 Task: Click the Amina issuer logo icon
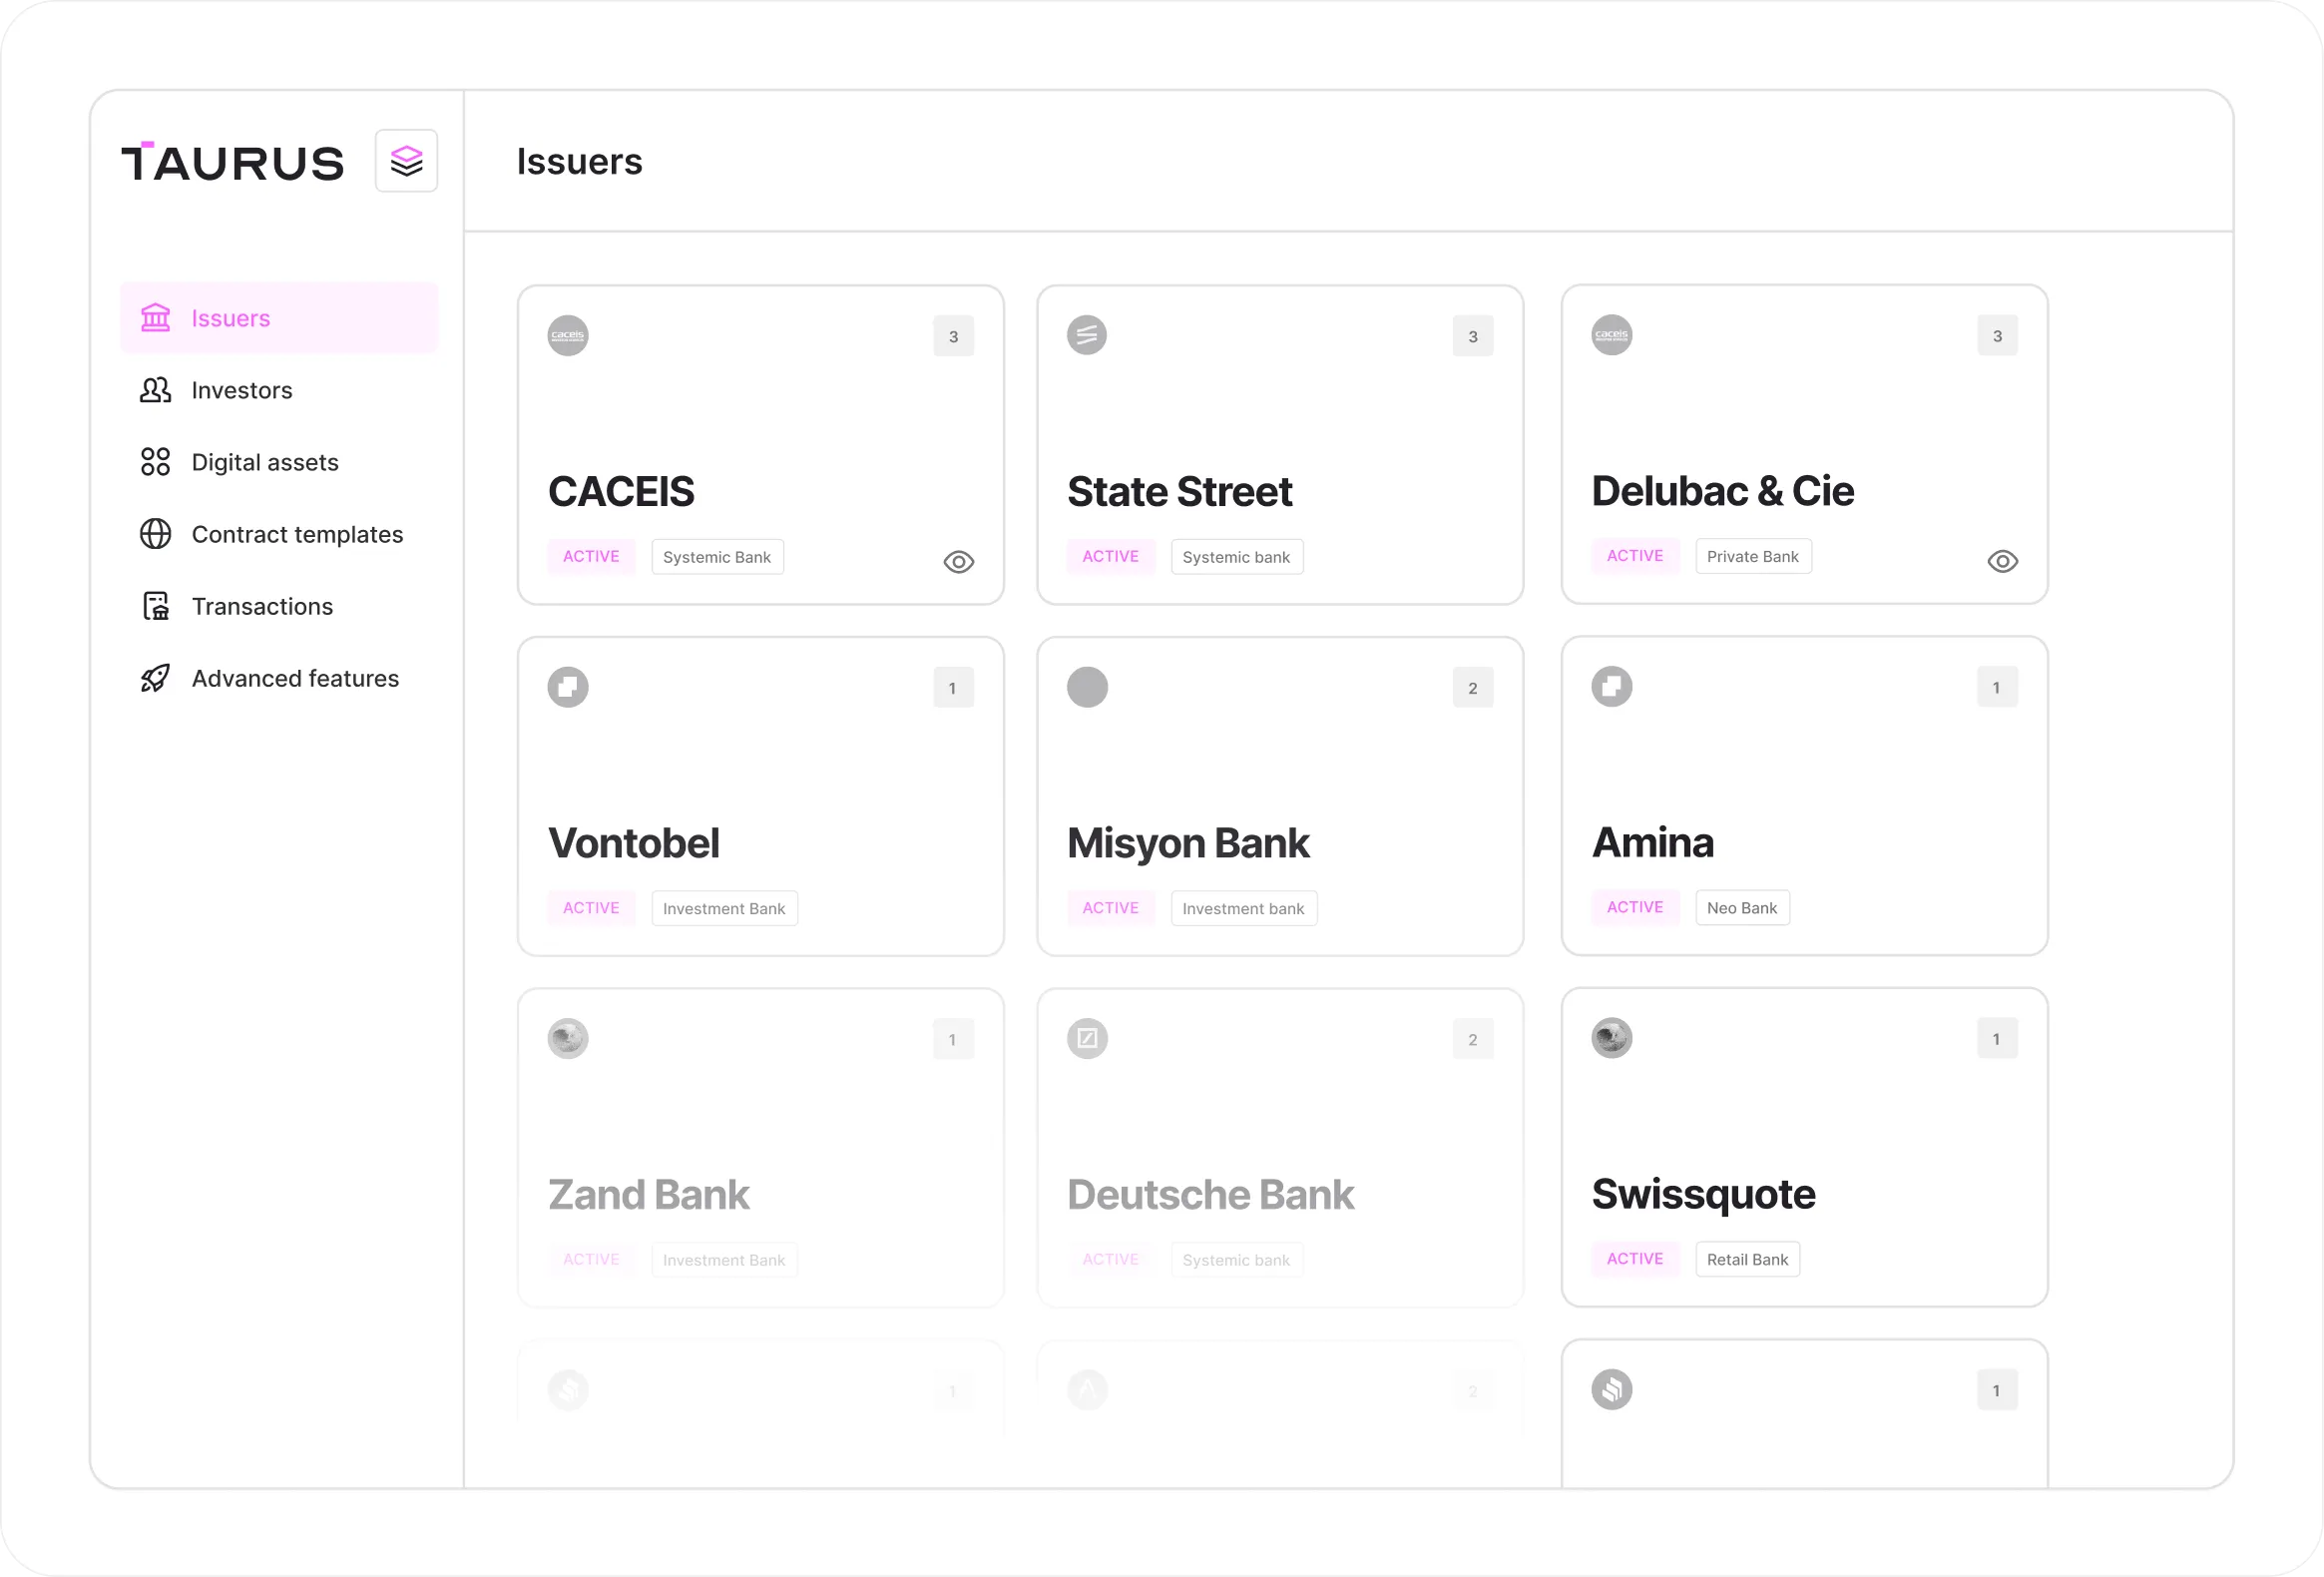click(x=1612, y=687)
